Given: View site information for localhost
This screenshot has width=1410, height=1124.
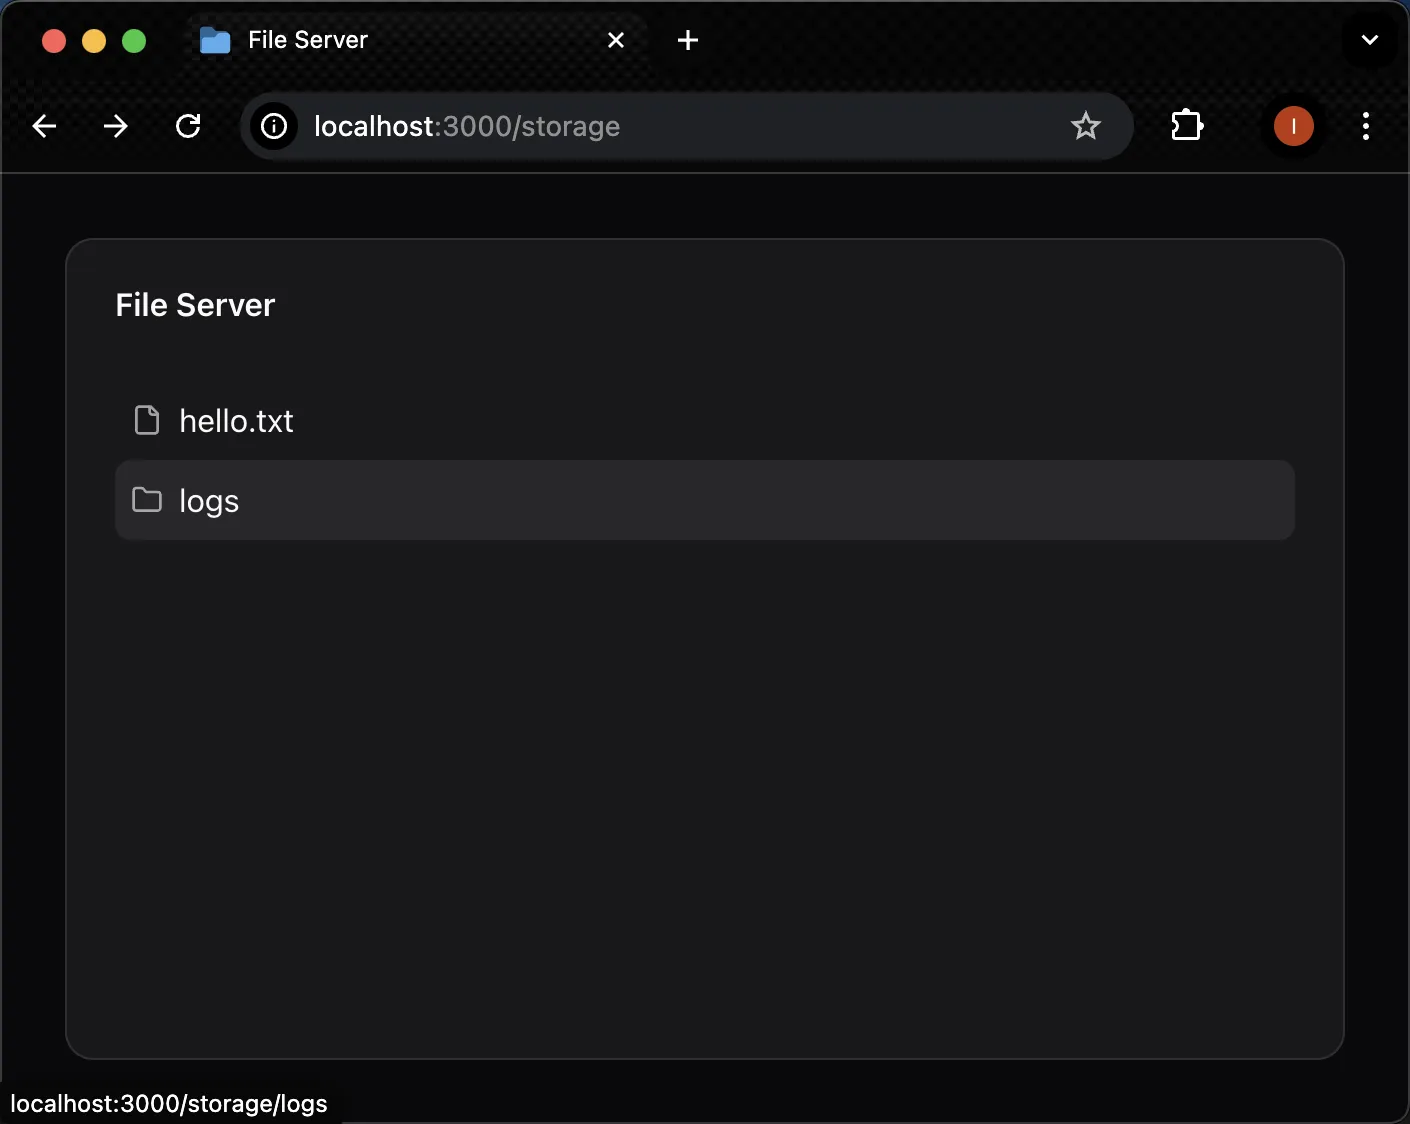Looking at the screenshot, I should click(274, 126).
